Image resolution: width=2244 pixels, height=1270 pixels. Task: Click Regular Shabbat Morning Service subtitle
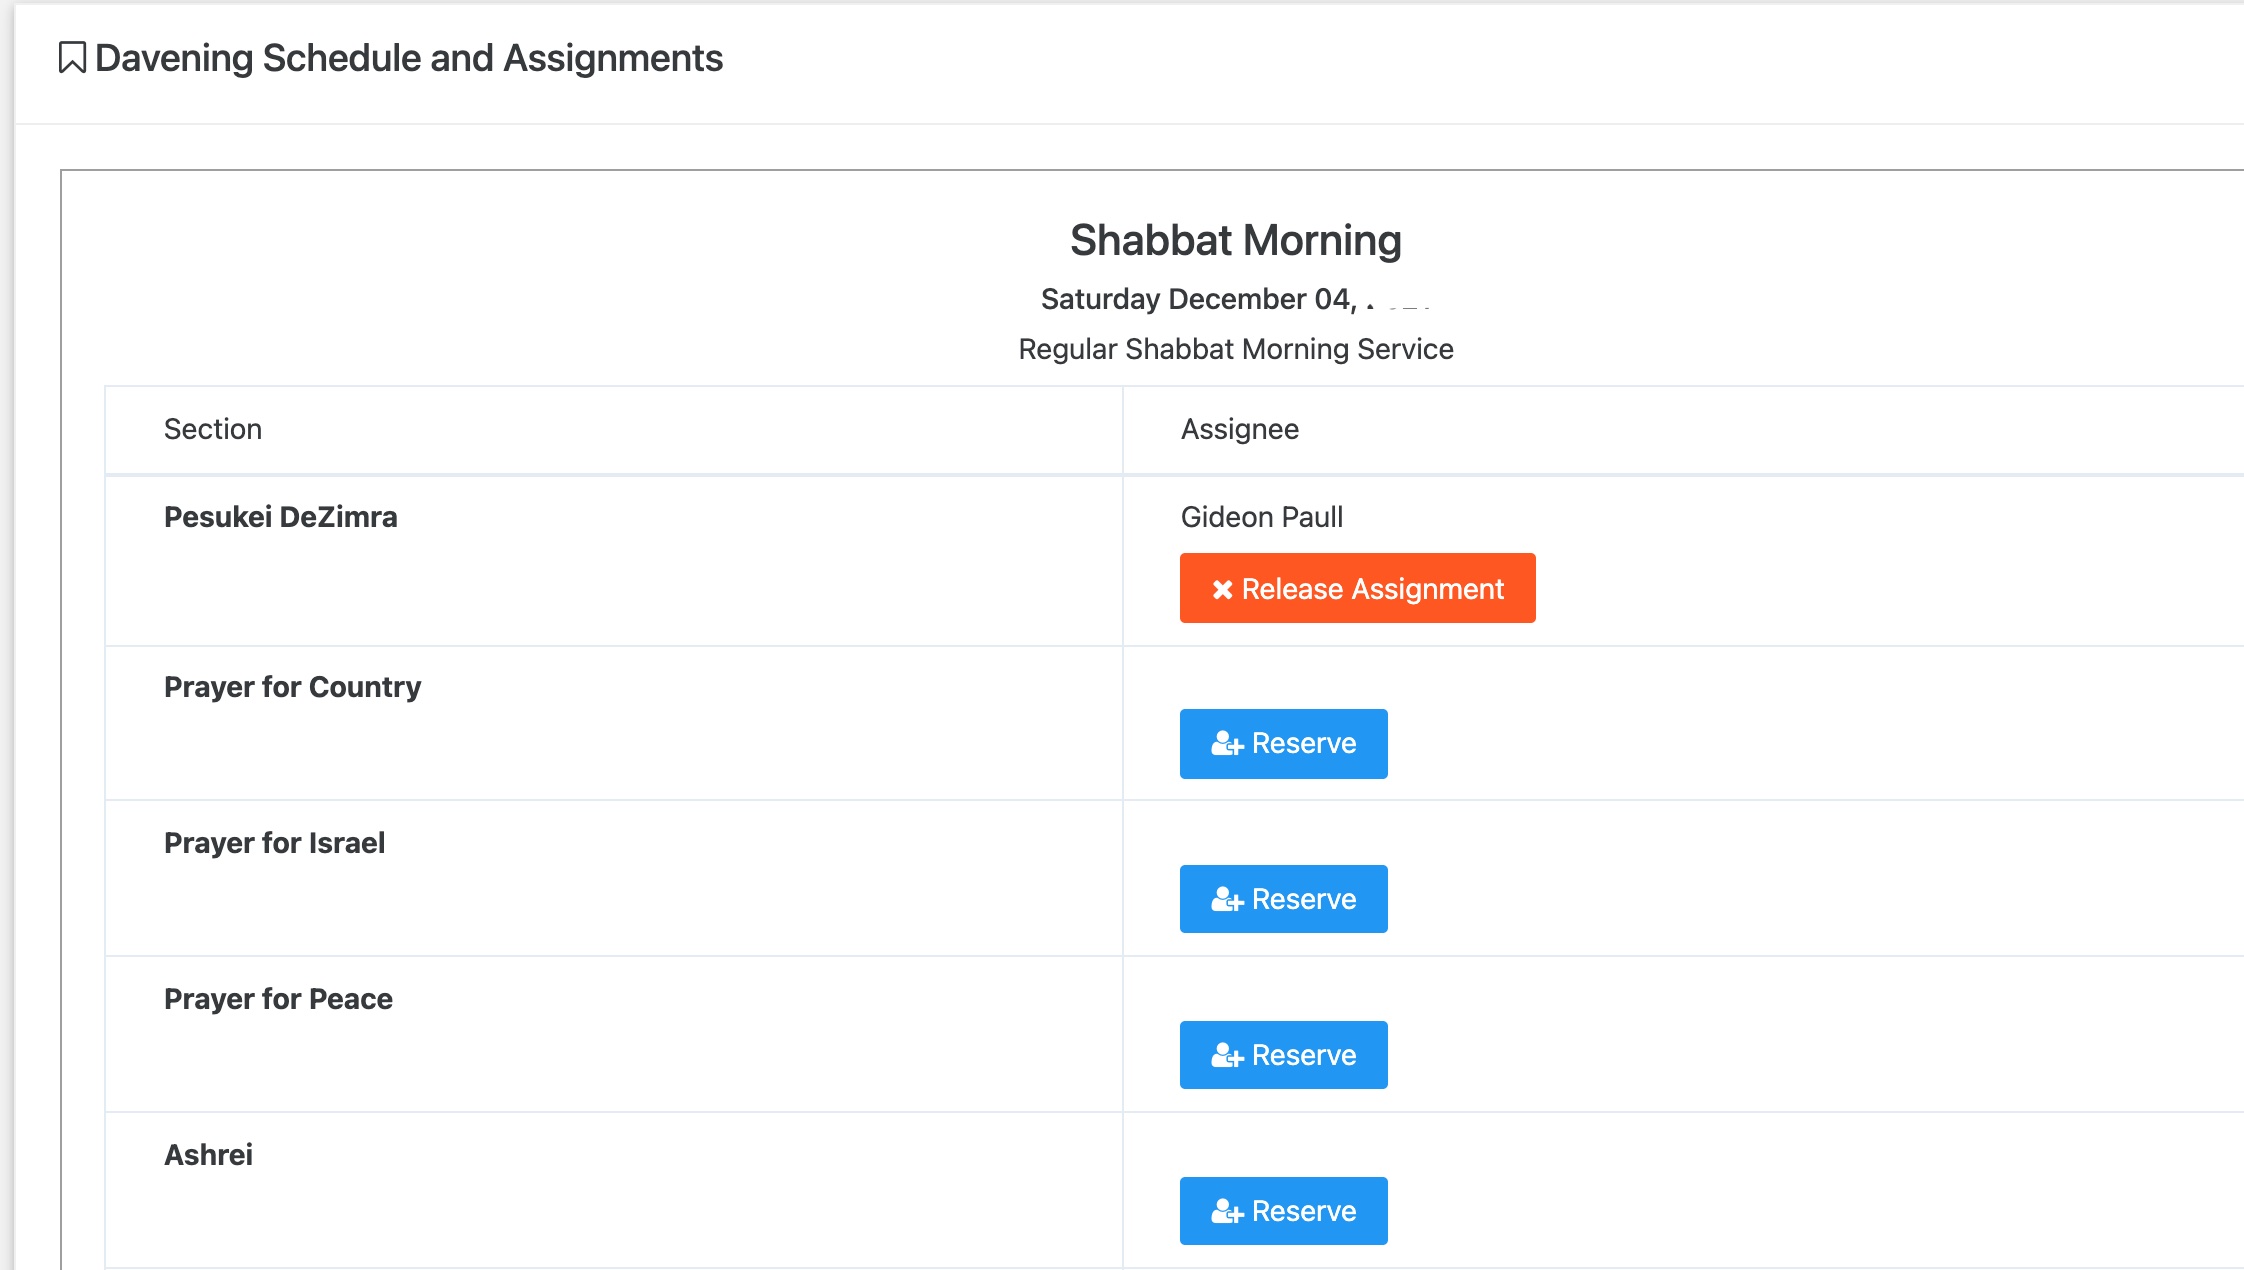(x=1235, y=349)
